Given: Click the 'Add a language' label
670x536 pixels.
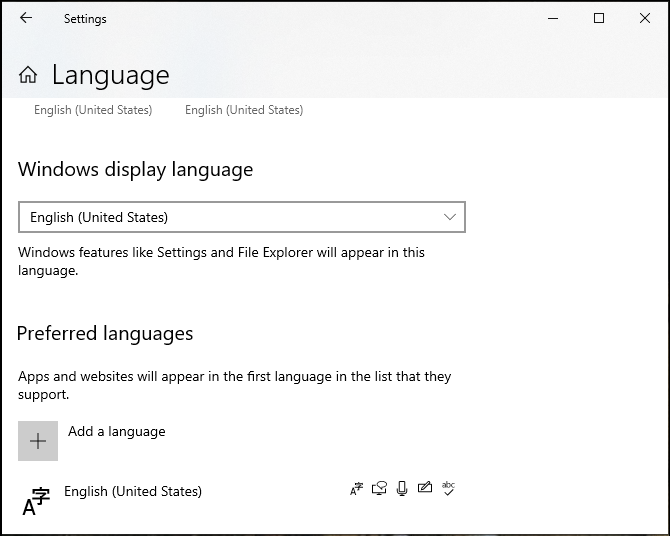Looking at the screenshot, I should pos(117,431).
